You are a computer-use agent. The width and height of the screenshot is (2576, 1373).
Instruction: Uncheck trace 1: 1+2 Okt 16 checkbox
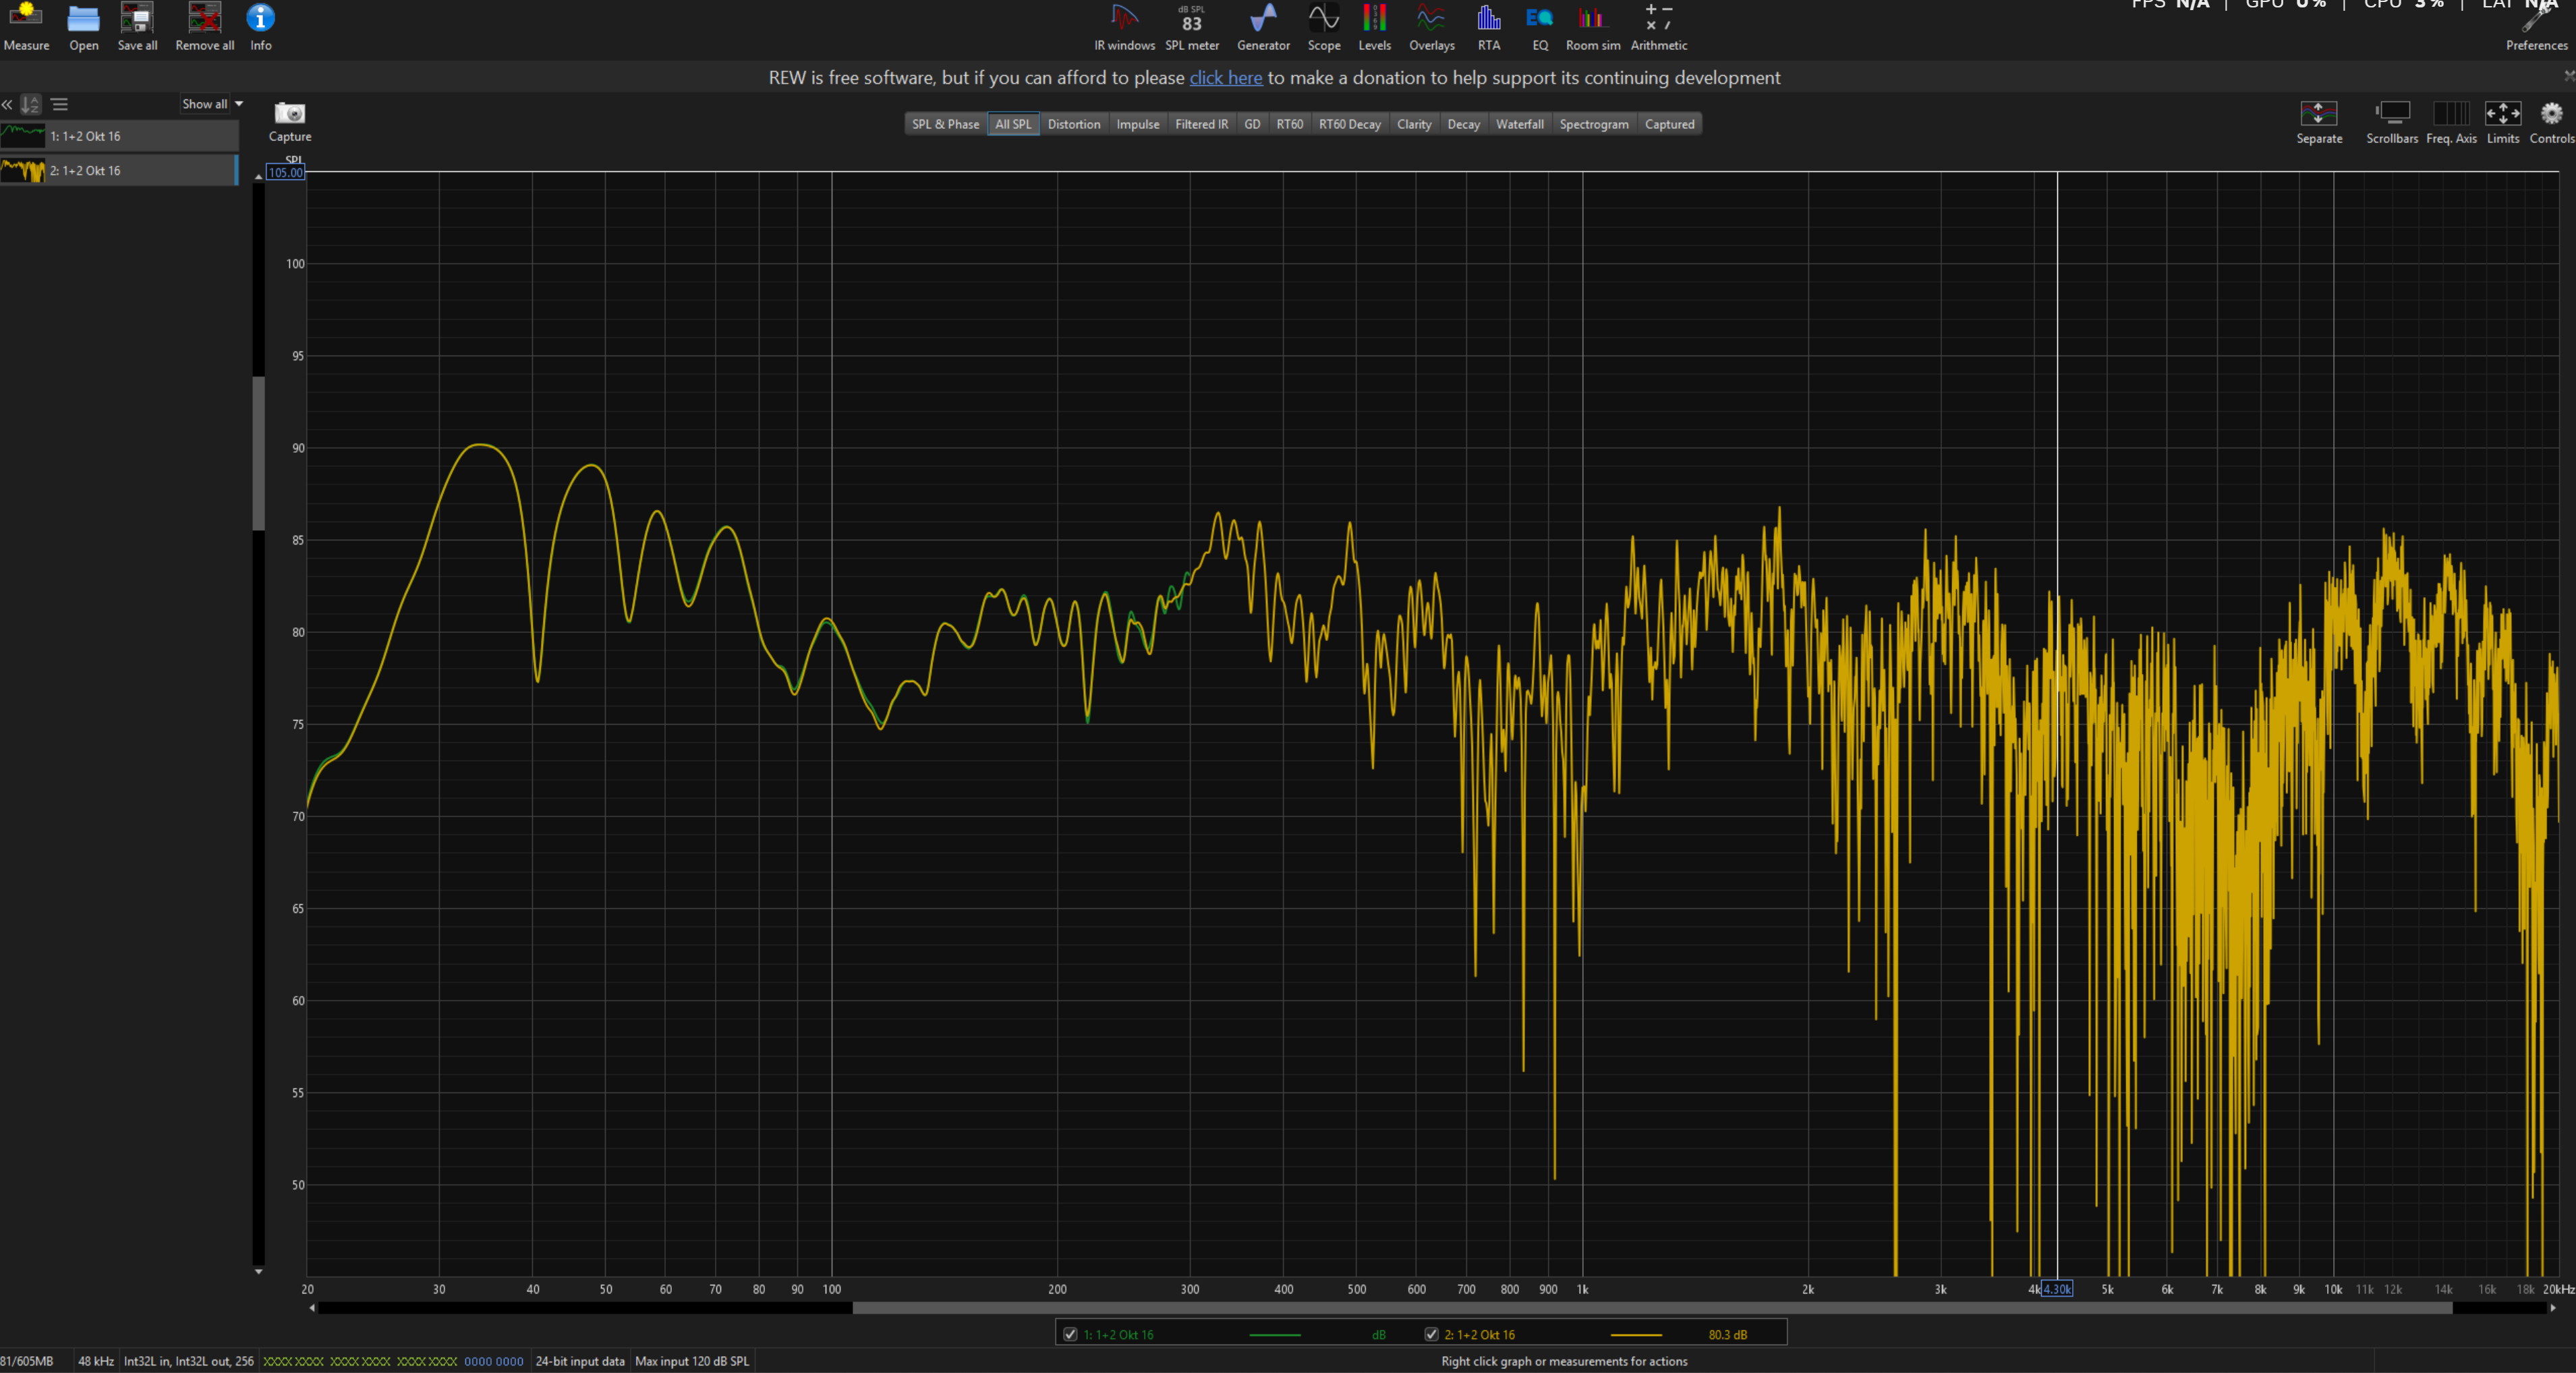click(x=1070, y=1334)
